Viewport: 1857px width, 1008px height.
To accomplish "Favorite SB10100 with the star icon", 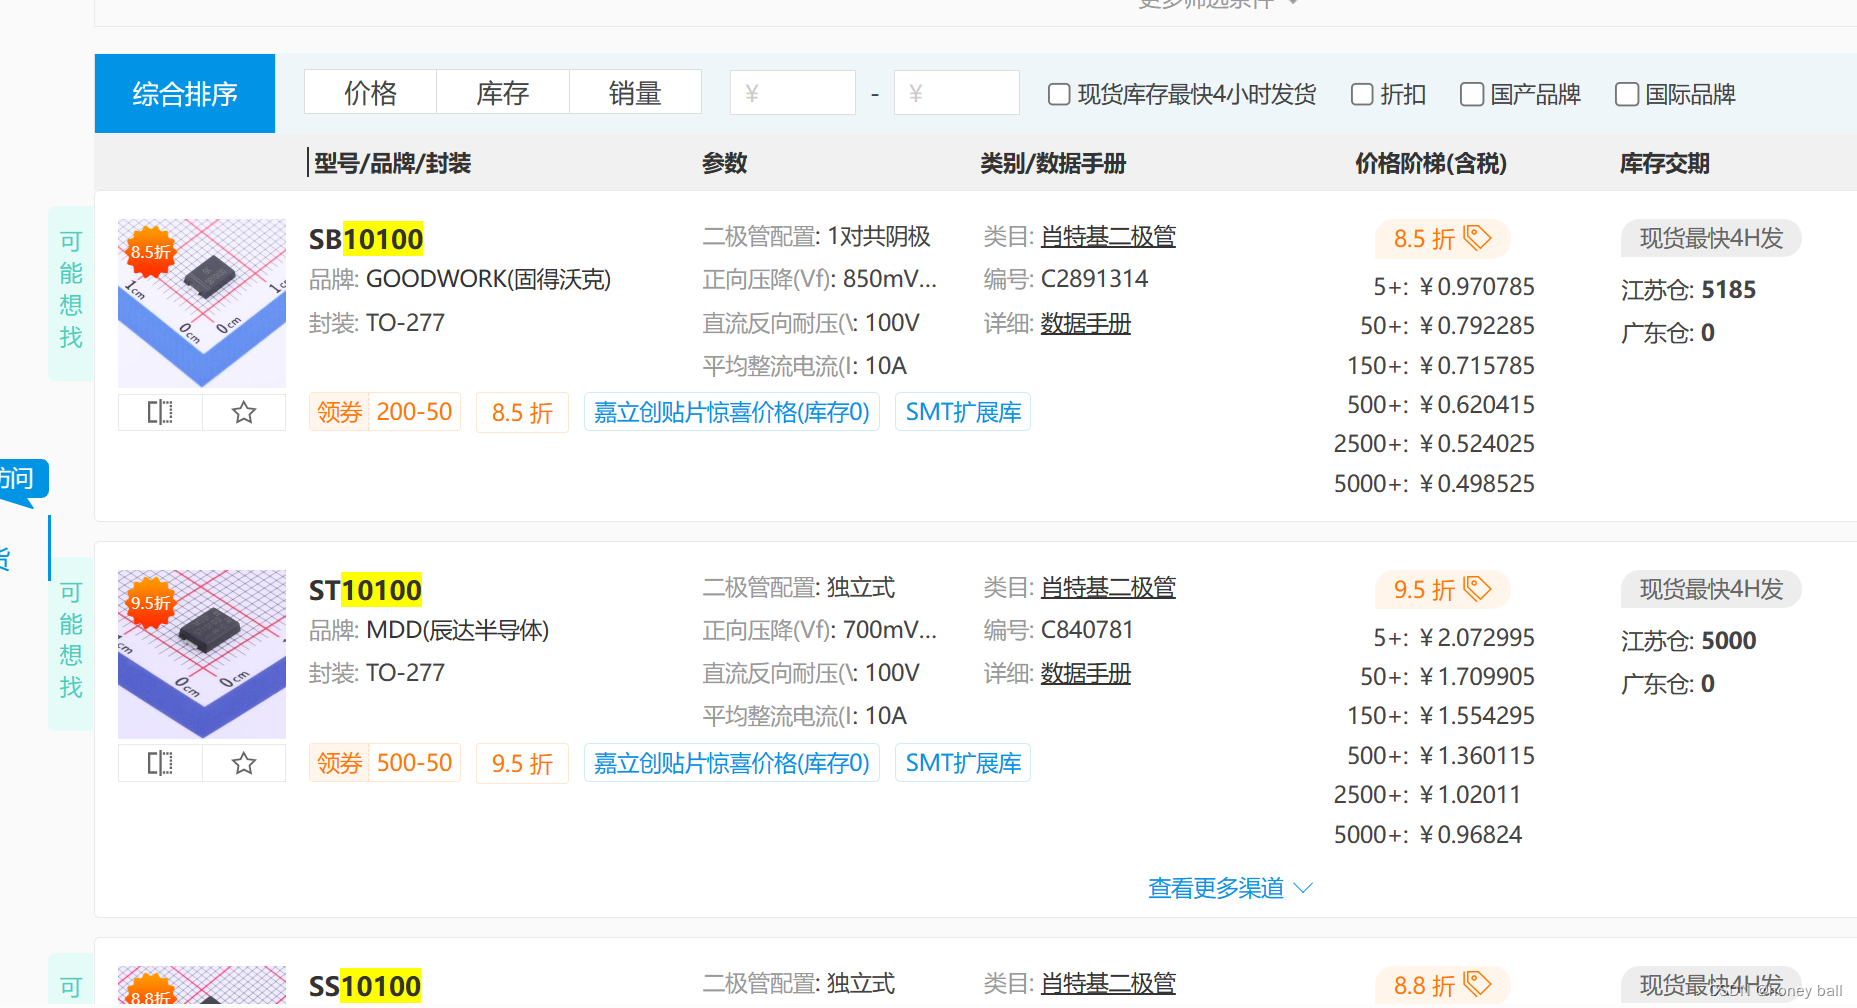I will 244,412.
